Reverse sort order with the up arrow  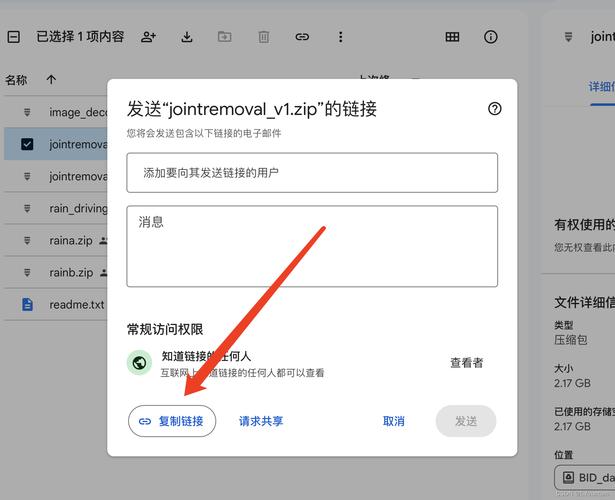51,80
